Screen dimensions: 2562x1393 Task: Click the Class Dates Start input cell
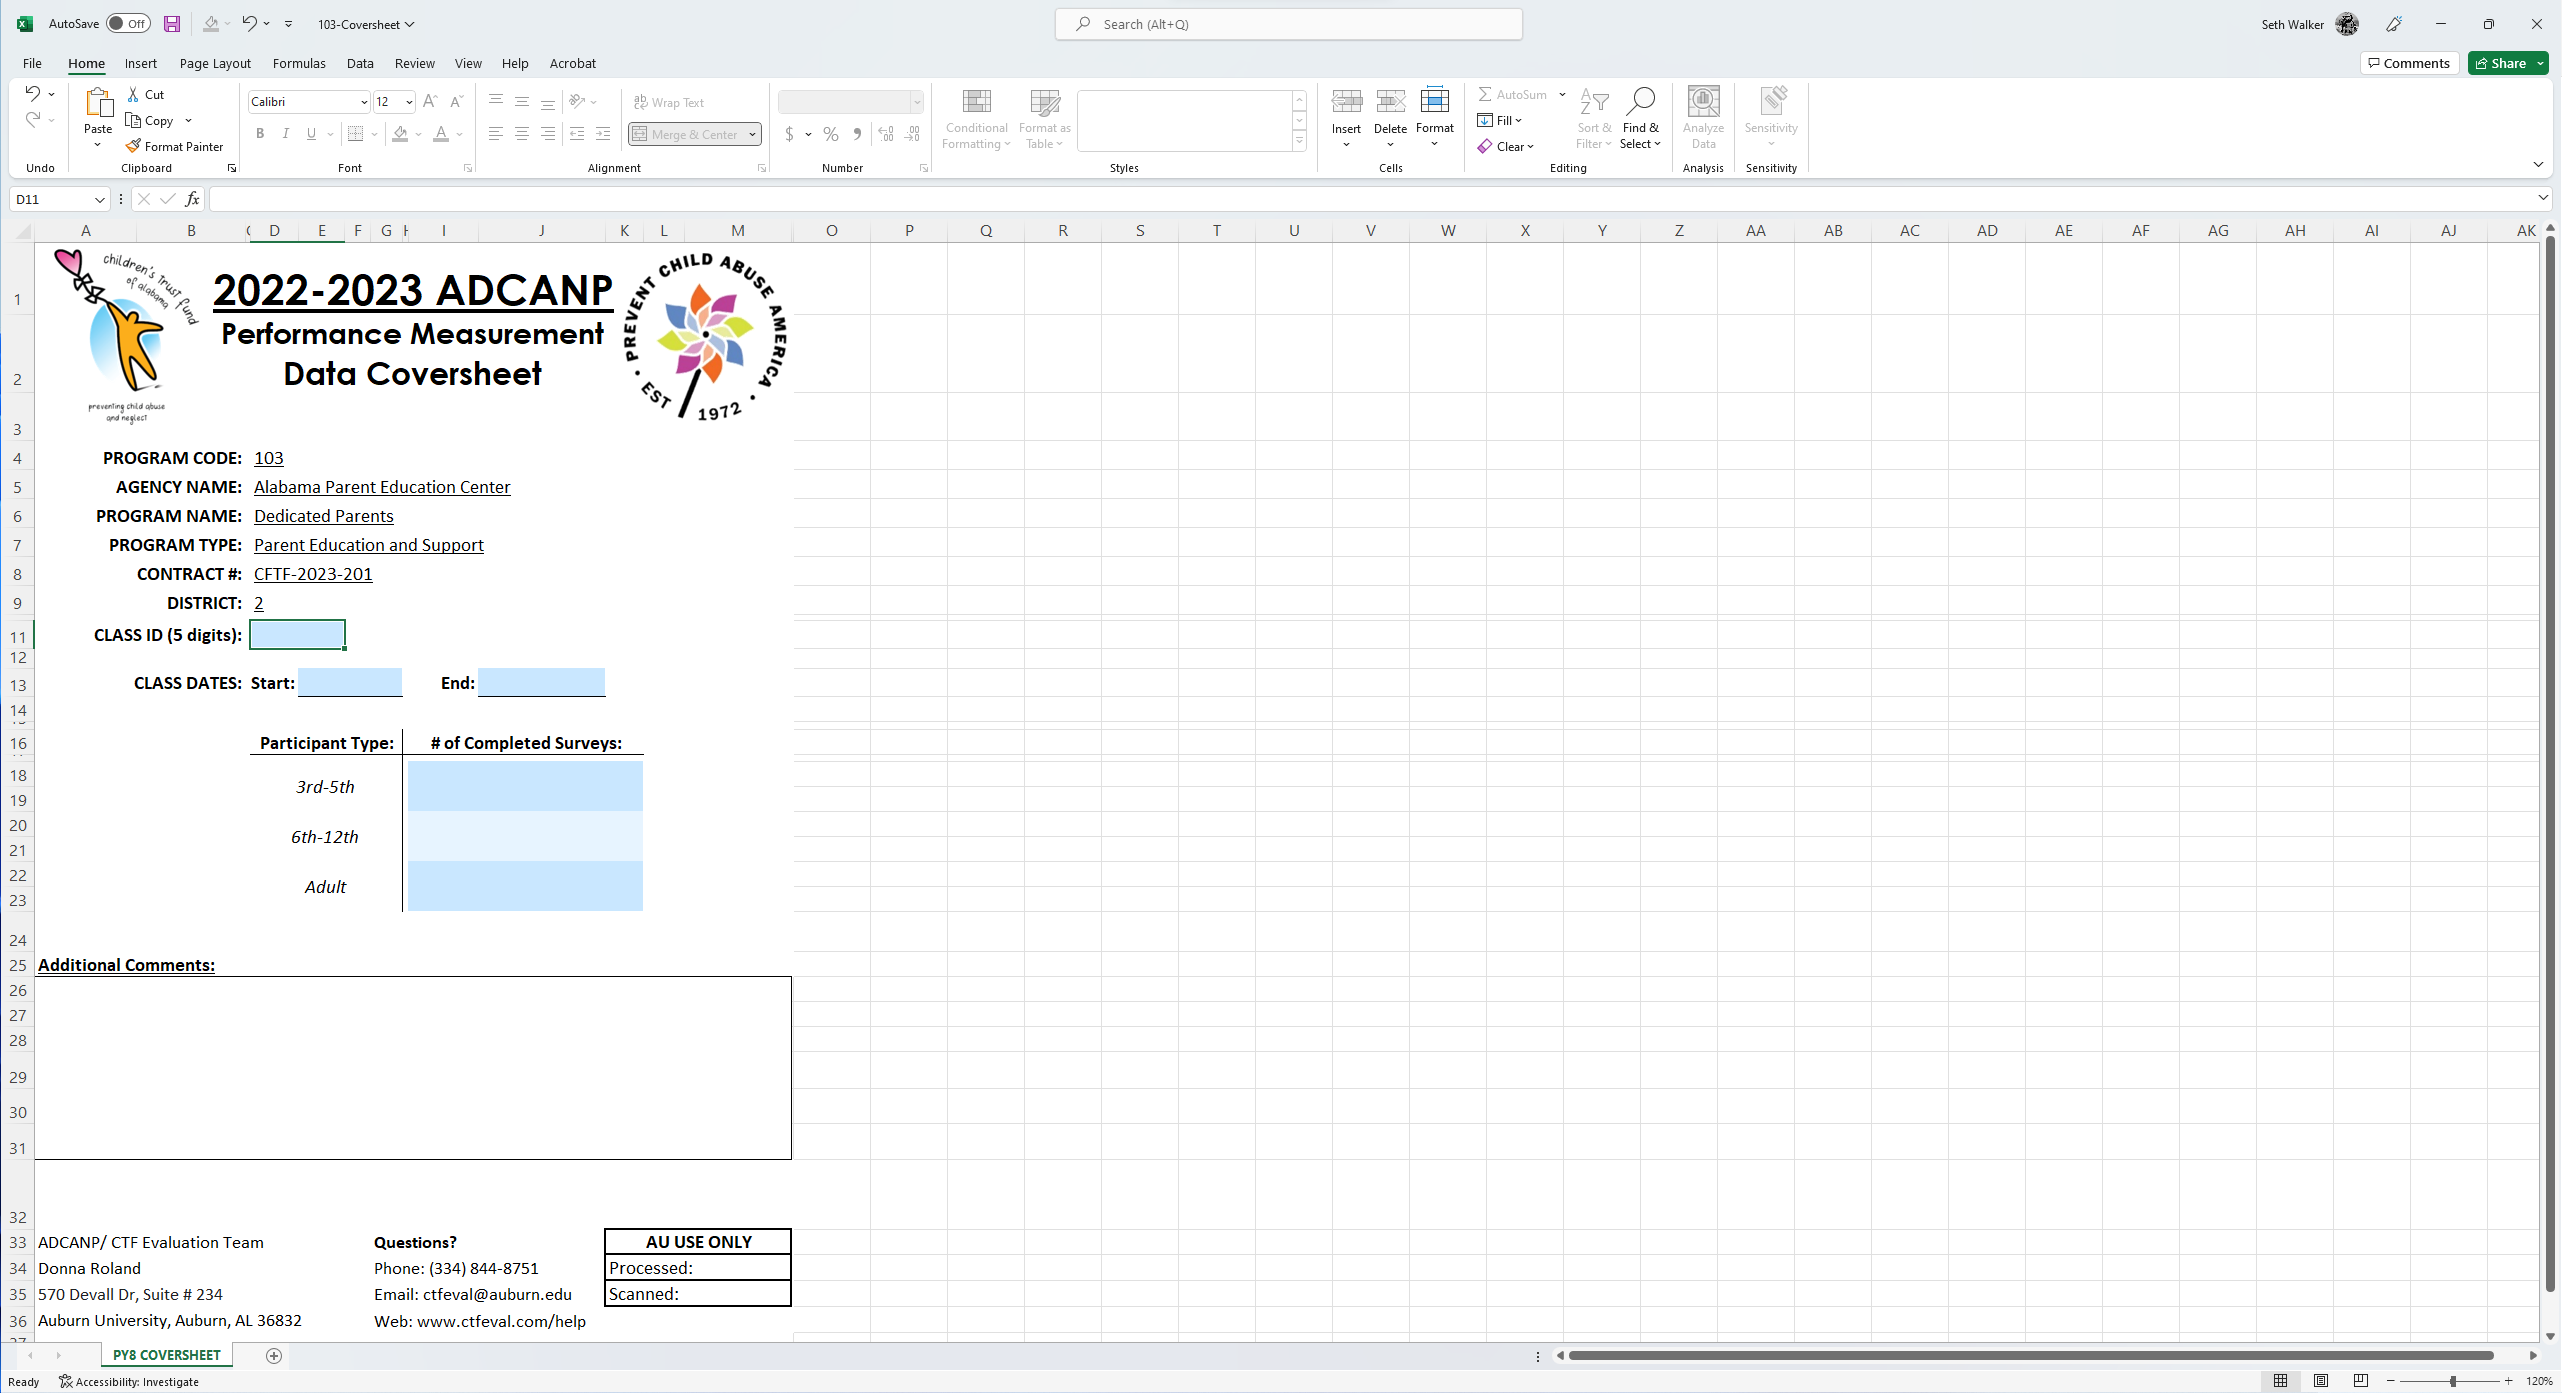350,683
